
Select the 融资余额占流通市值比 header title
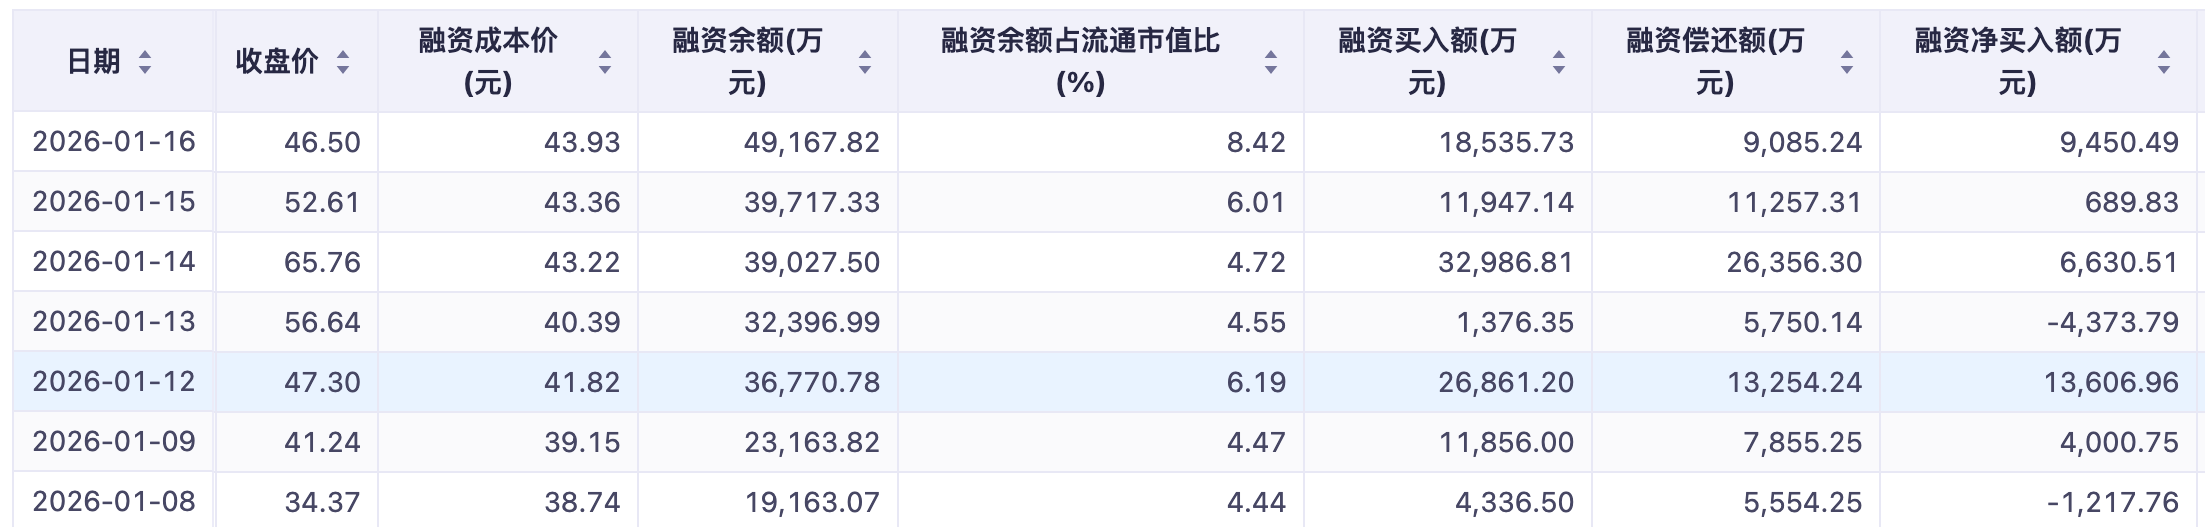tap(1080, 42)
